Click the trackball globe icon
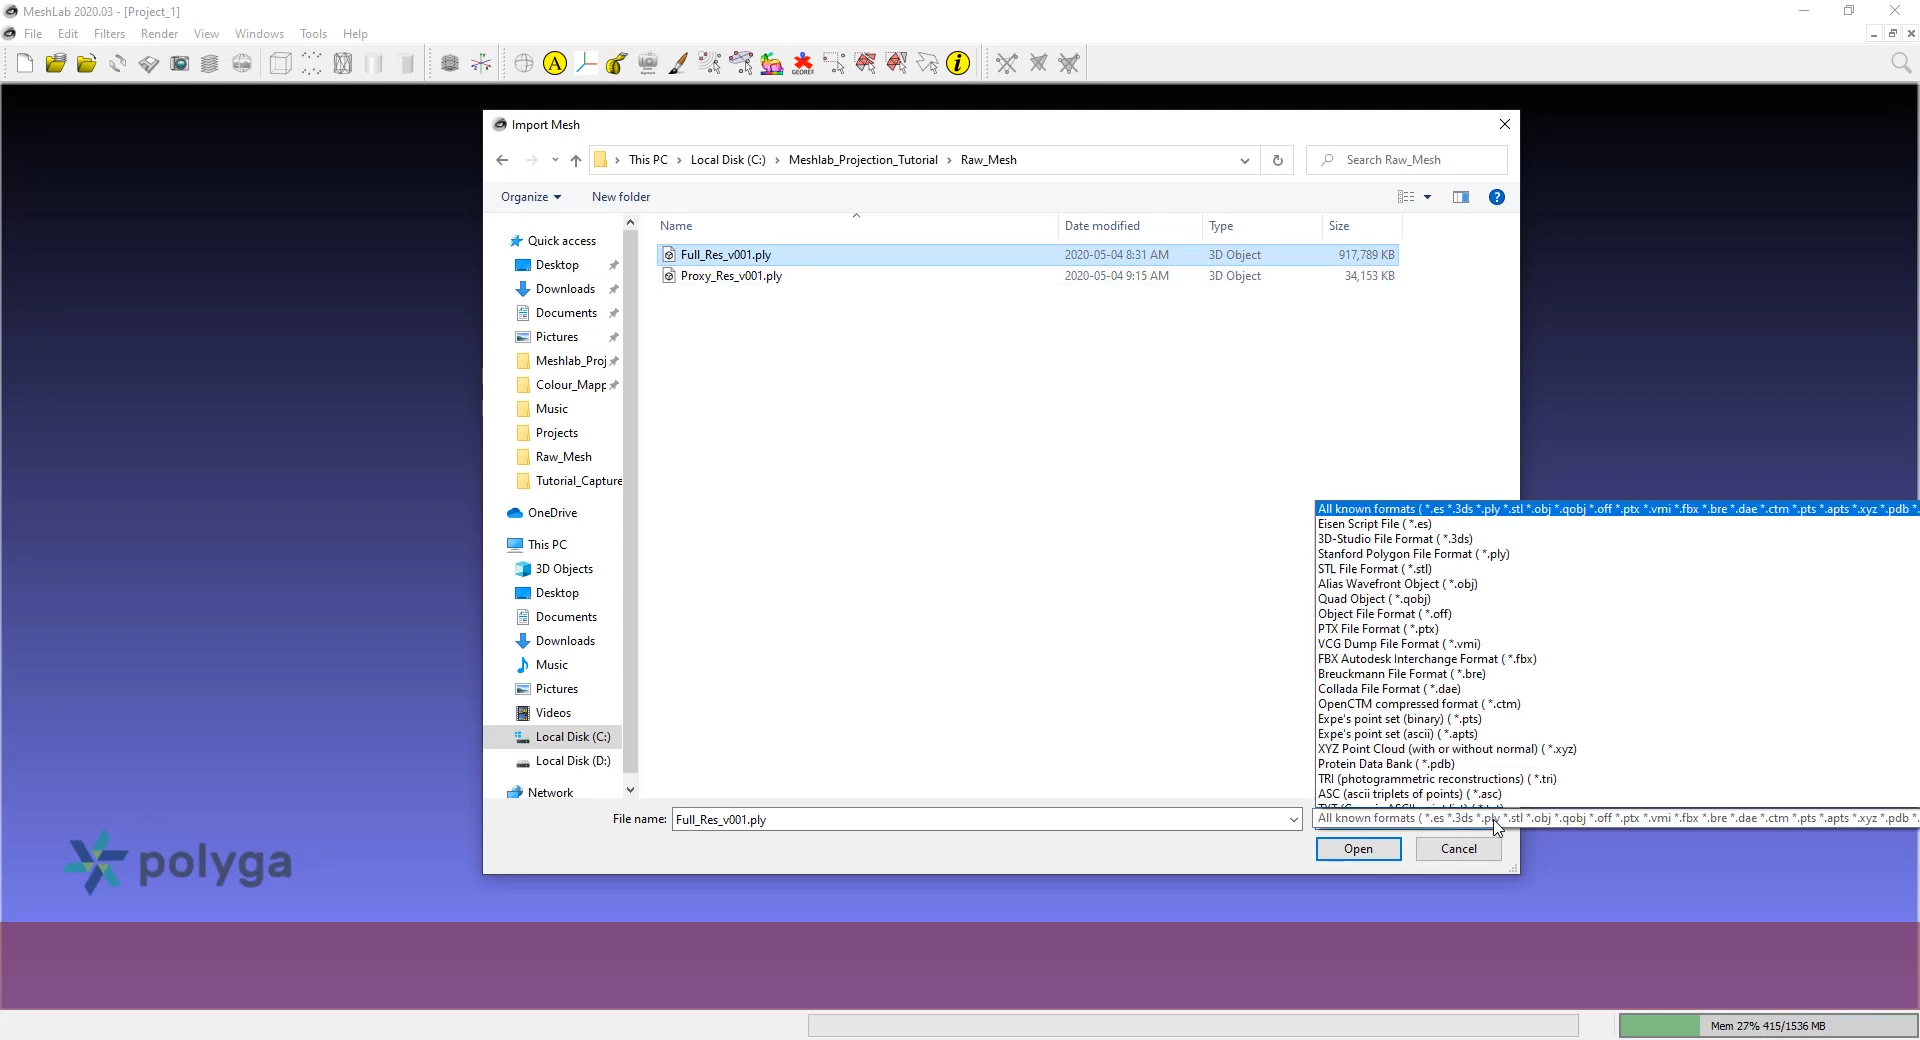Screen dimensions: 1920x1040 tap(524, 64)
